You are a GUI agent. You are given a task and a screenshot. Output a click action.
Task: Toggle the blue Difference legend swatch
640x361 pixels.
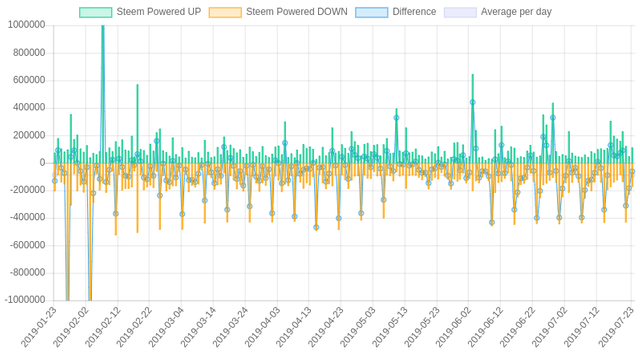[371, 12]
